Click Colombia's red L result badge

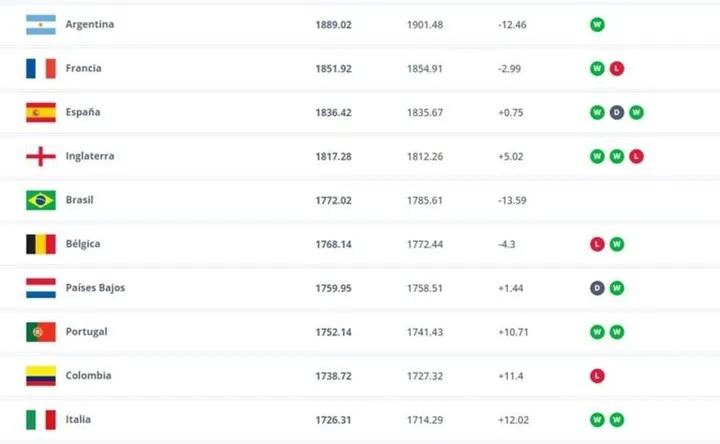click(x=597, y=376)
